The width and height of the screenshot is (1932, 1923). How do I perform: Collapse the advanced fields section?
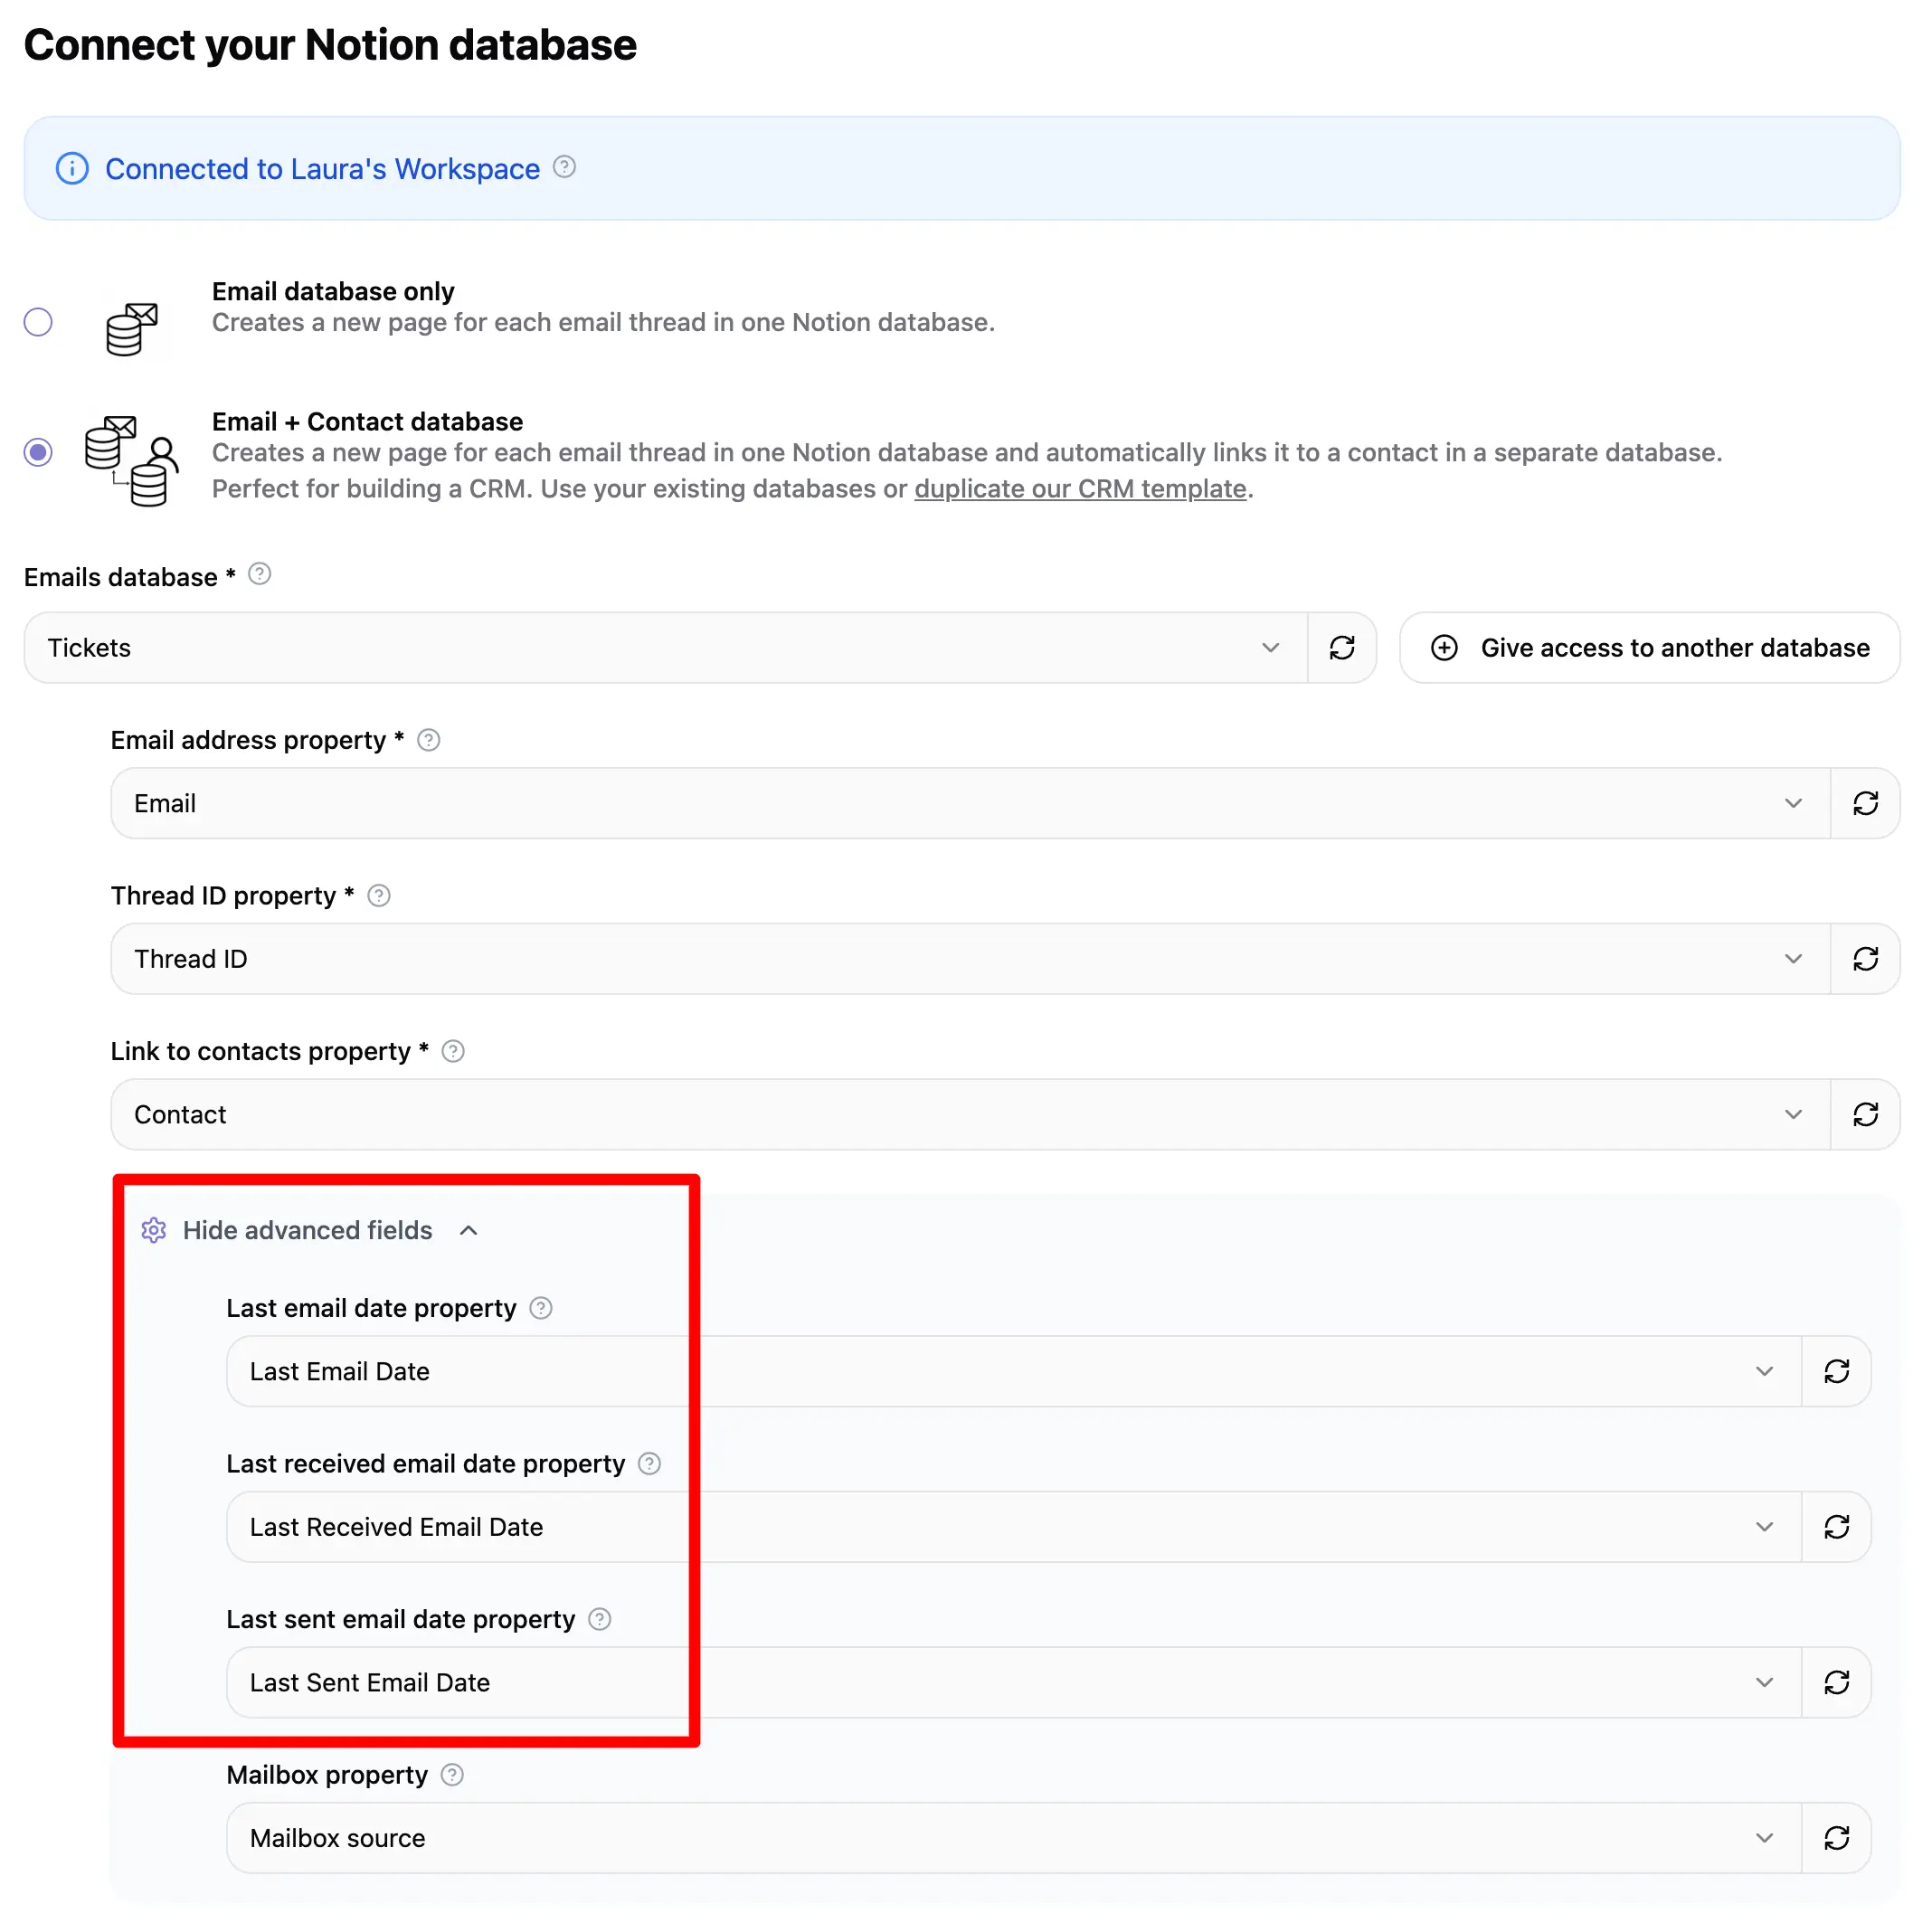pos(468,1230)
